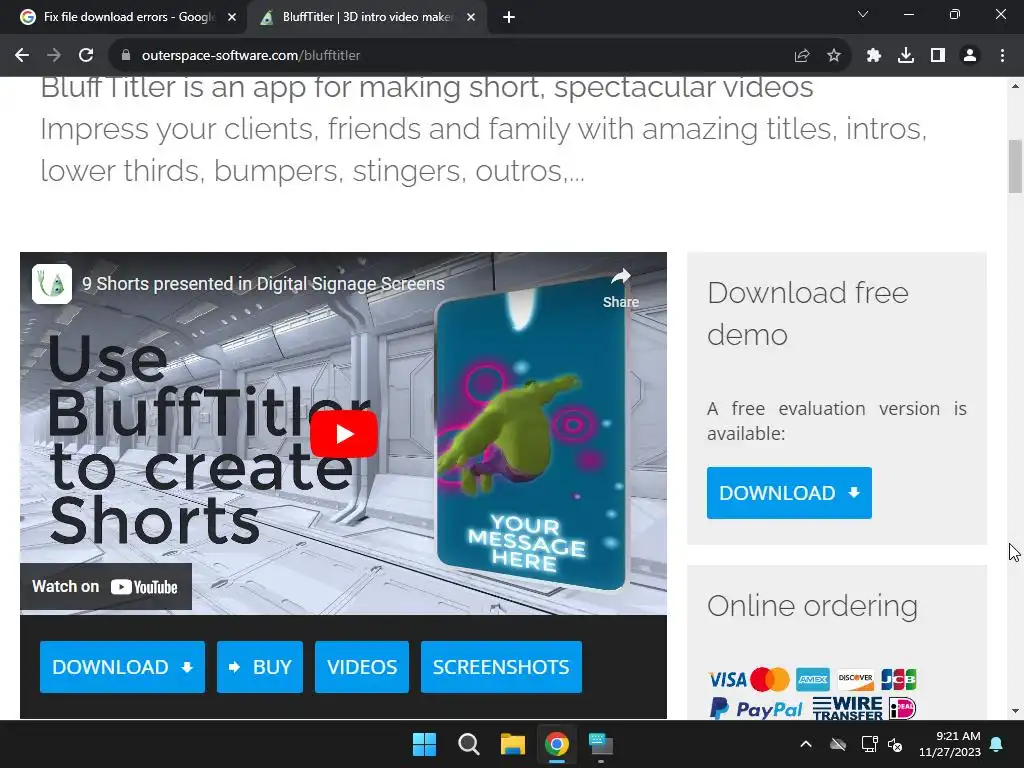Image resolution: width=1024 pixels, height=768 pixels.
Task: Click the JCB logo
Action: tap(899, 680)
